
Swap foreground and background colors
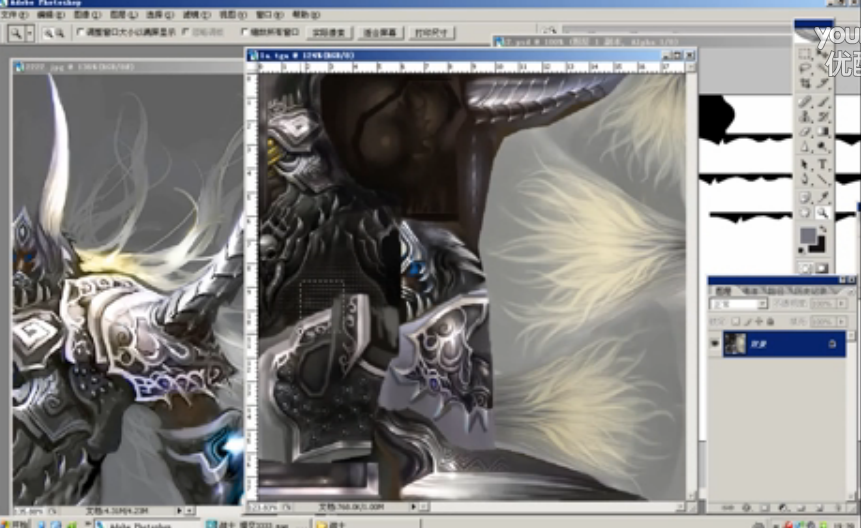(x=823, y=229)
